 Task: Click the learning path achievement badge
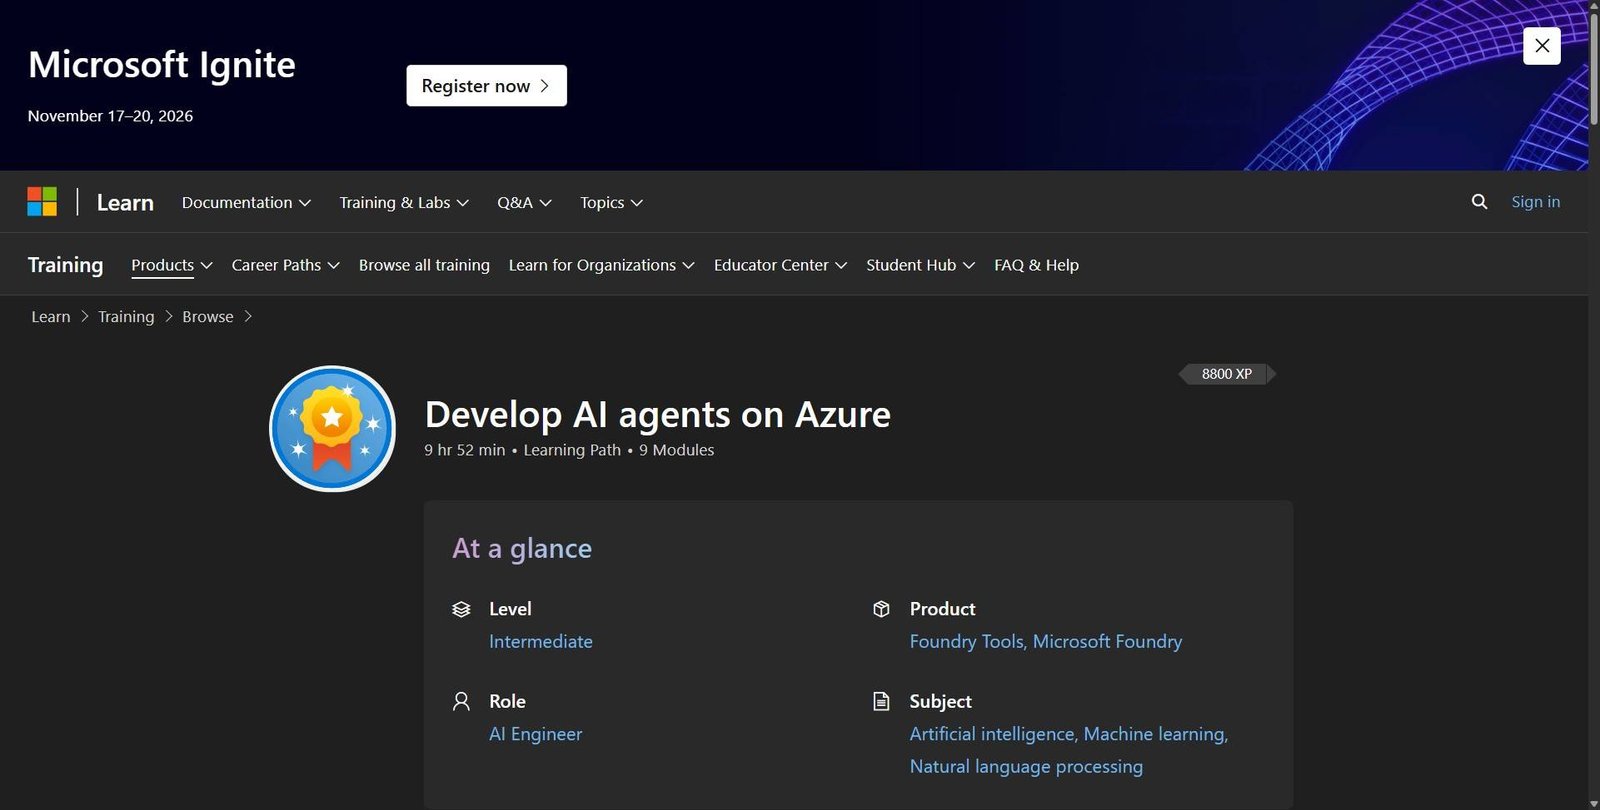[333, 428]
